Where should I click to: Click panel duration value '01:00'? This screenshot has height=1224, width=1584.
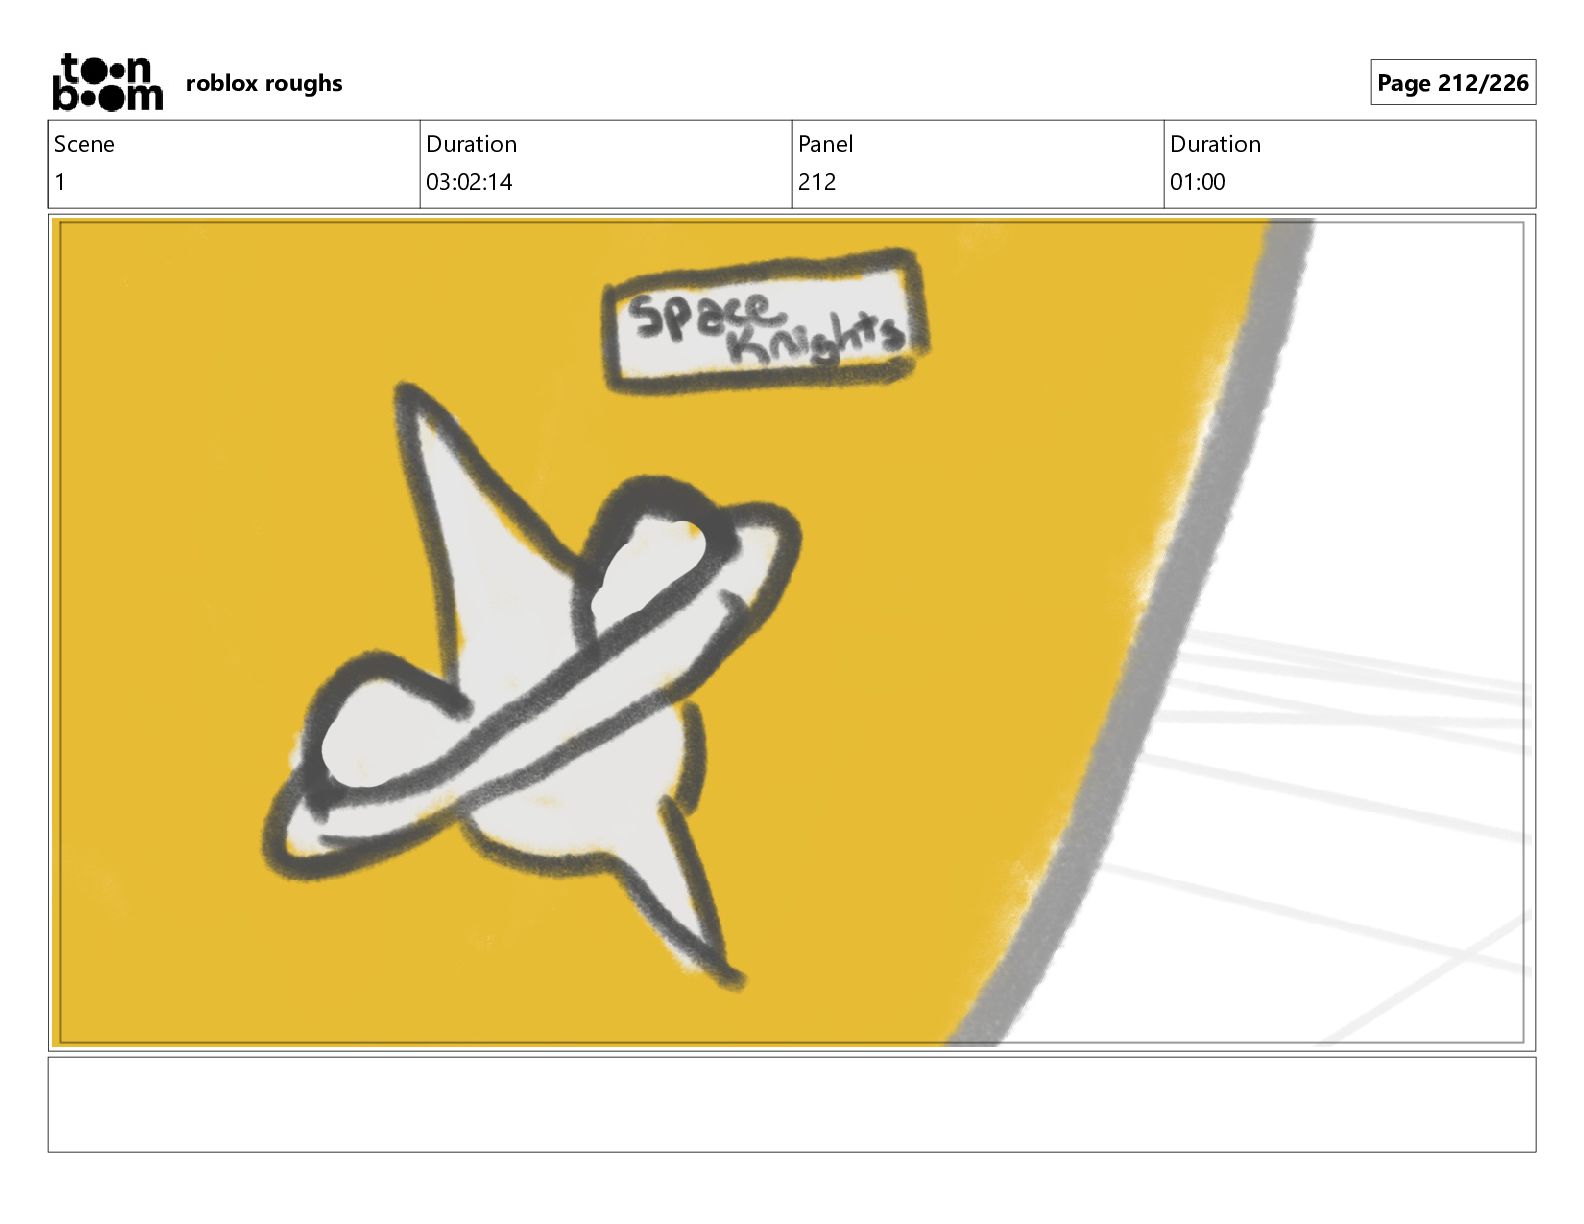1197,182
